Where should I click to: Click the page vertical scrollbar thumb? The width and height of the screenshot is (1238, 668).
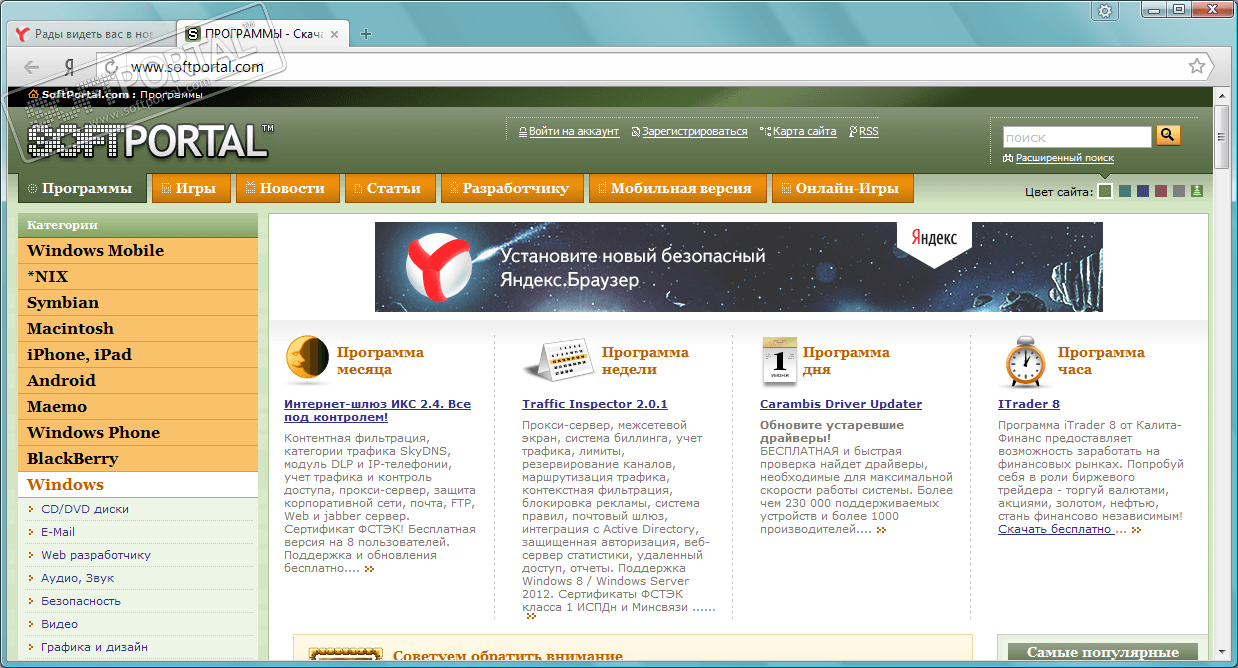point(1222,136)
